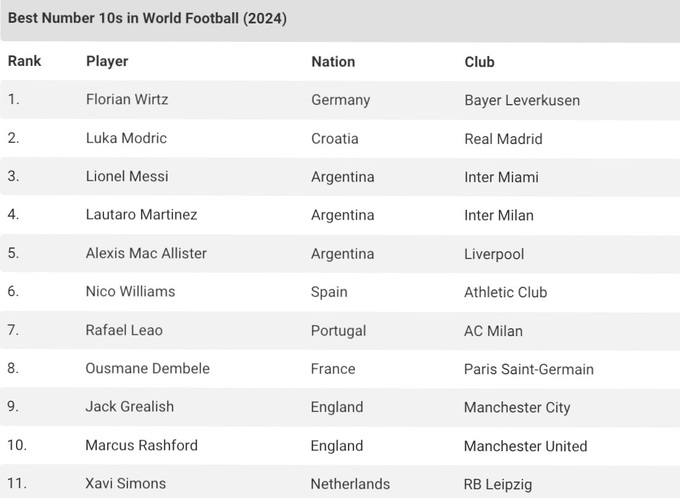Click the Croatia nation cell

tap(334, 138)
